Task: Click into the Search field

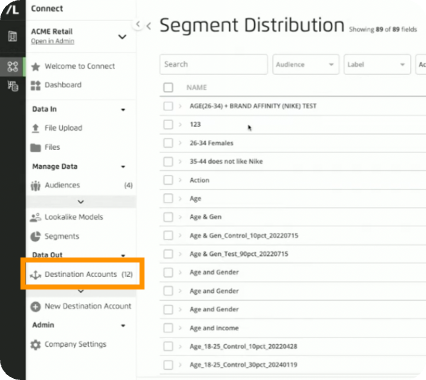Action: [213, 64]
